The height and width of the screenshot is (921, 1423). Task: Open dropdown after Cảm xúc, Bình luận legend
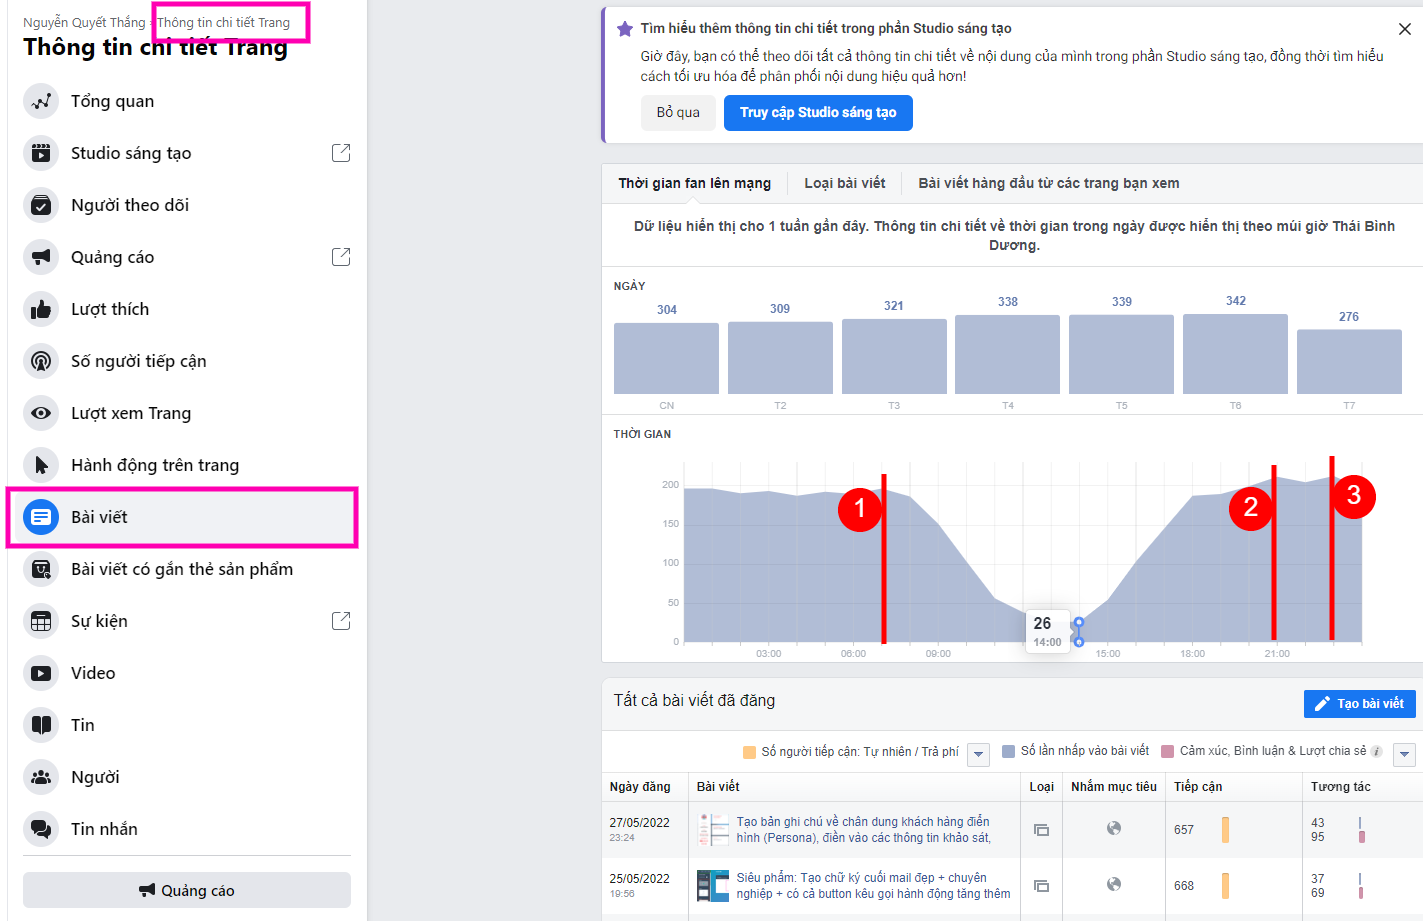coord(1405,754)
